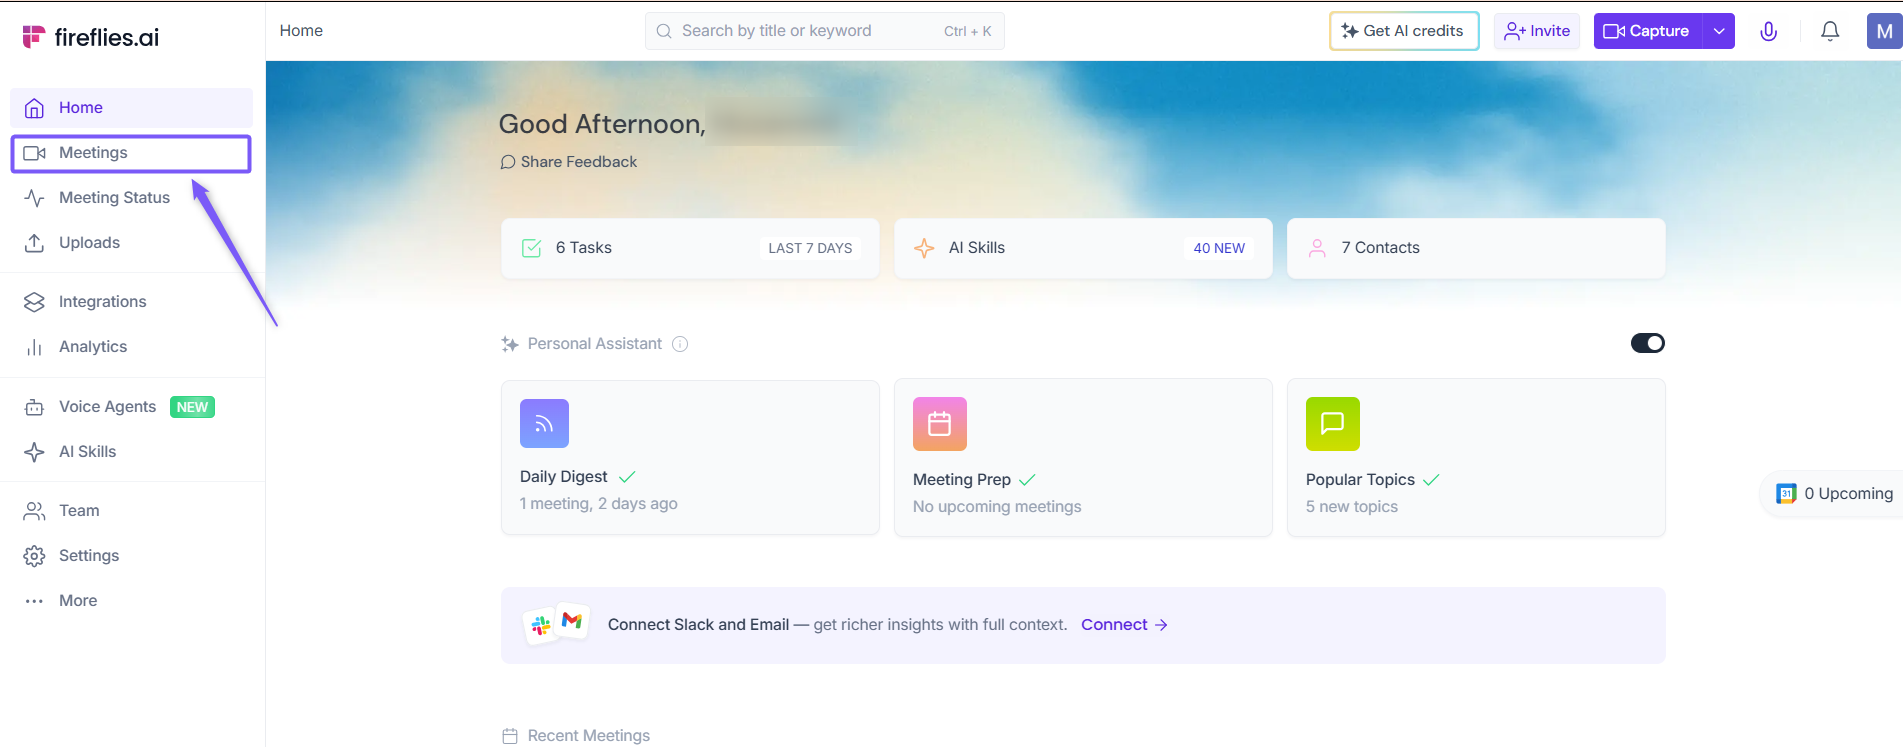1903x747 pixels.
Task: Click the Uploads arrow icon
Action: tap(34, 243)
